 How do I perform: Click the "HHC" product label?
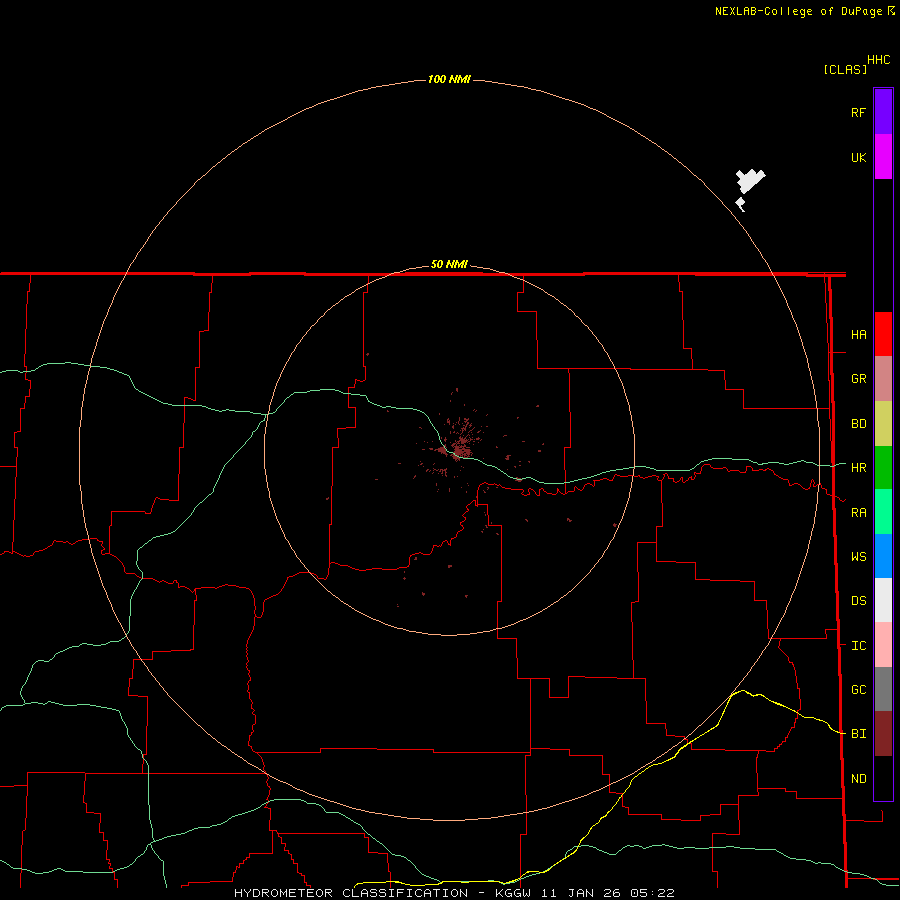(x=879, y=60)
